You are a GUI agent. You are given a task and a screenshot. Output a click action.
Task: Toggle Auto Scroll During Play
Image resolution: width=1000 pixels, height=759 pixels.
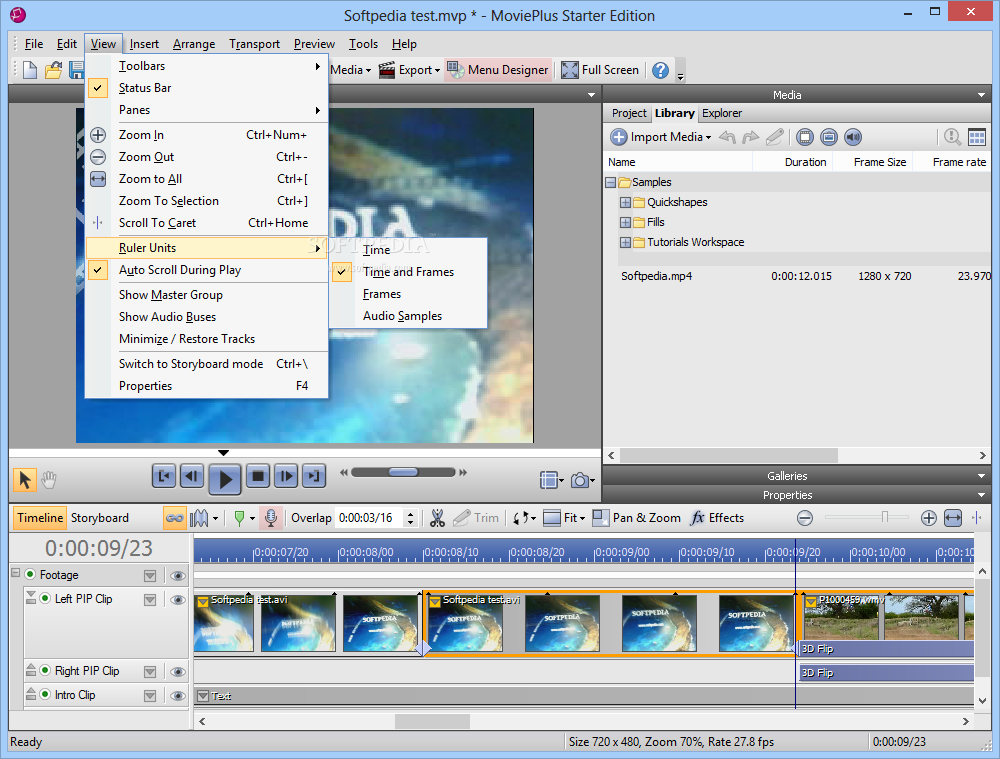point(207,270)
